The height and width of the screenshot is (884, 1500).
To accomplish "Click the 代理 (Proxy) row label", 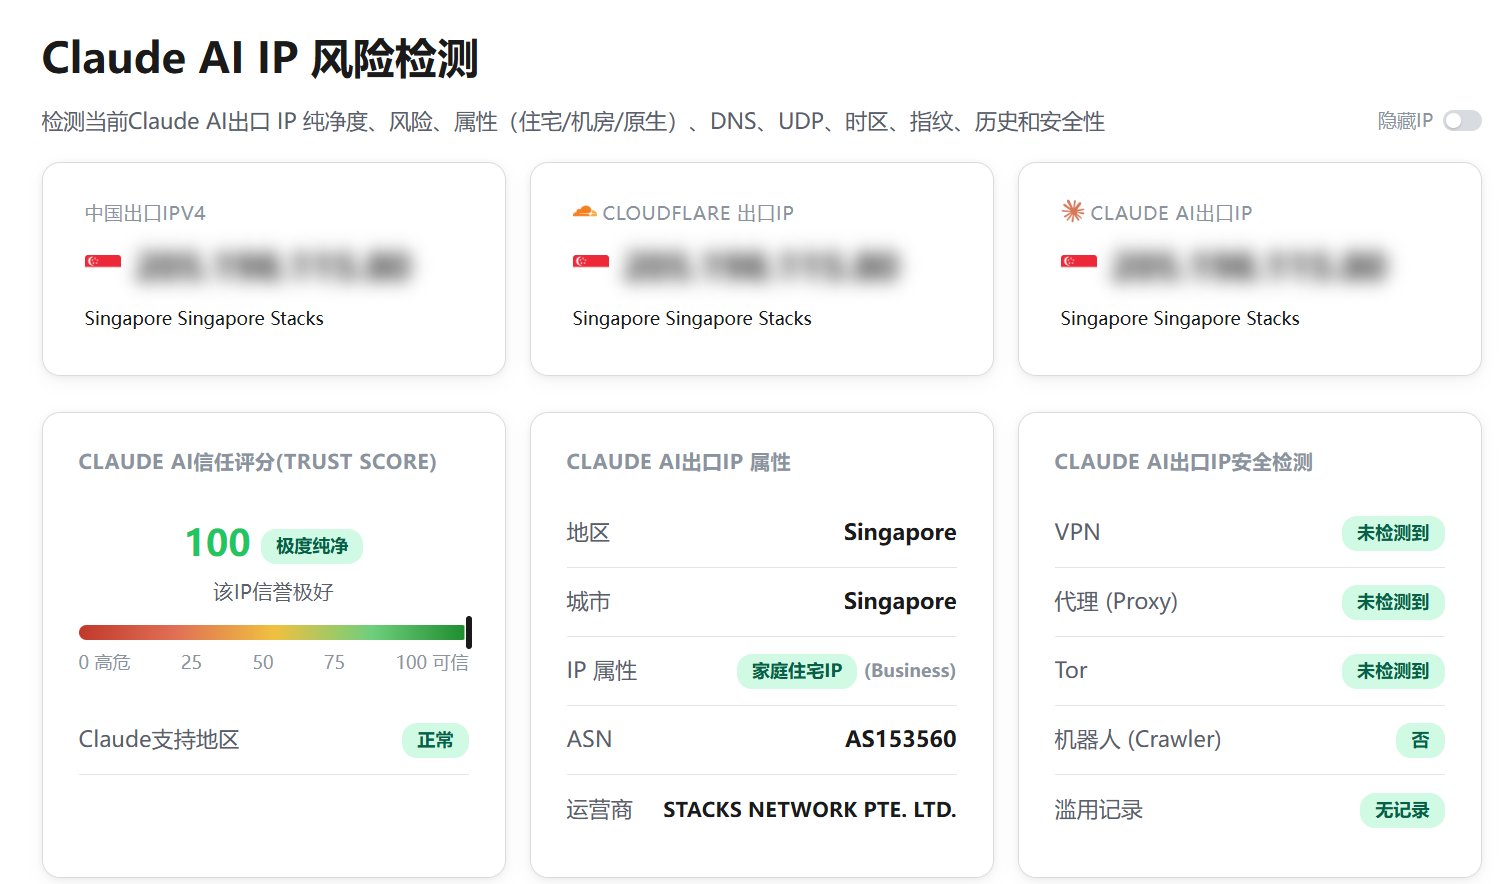I will tap(1116, 601).
